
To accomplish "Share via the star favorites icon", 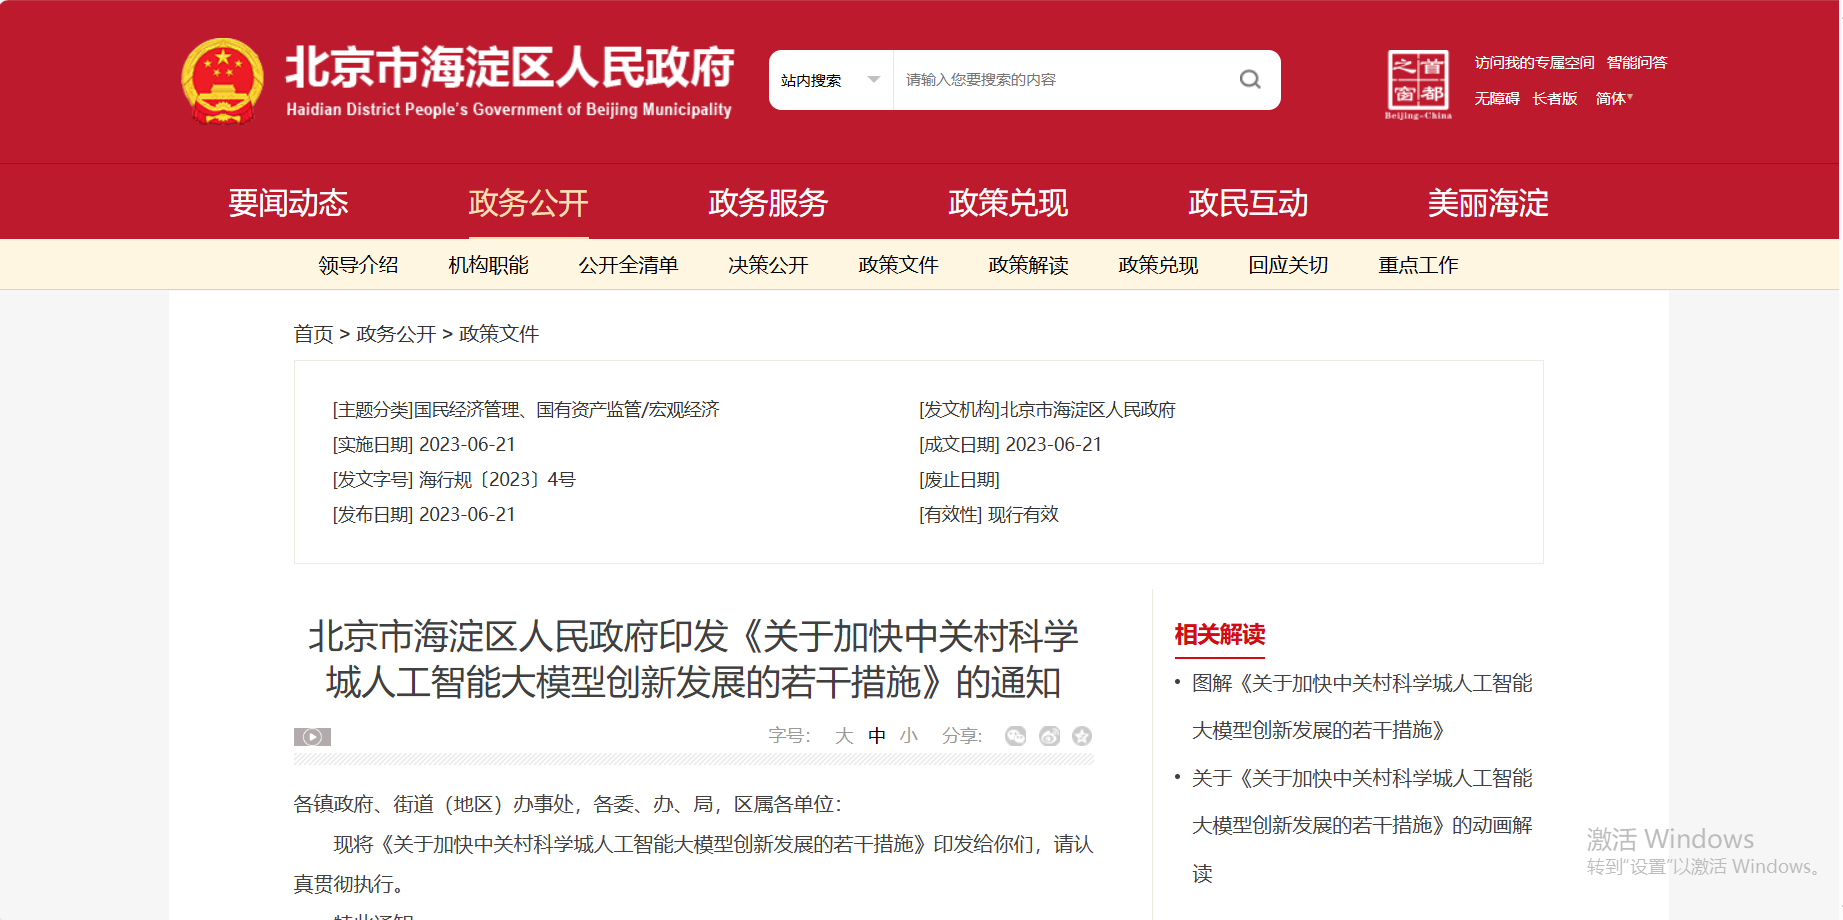I will pos(1082,736).
